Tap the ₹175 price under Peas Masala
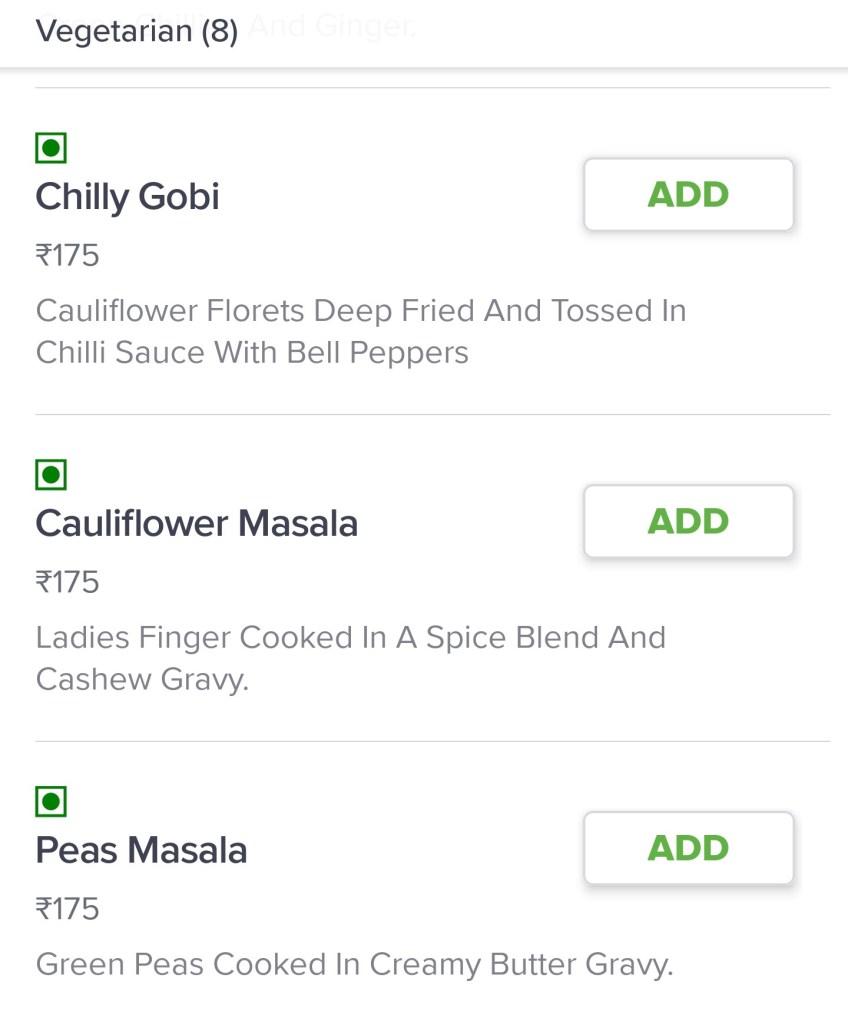 [68, 909]
